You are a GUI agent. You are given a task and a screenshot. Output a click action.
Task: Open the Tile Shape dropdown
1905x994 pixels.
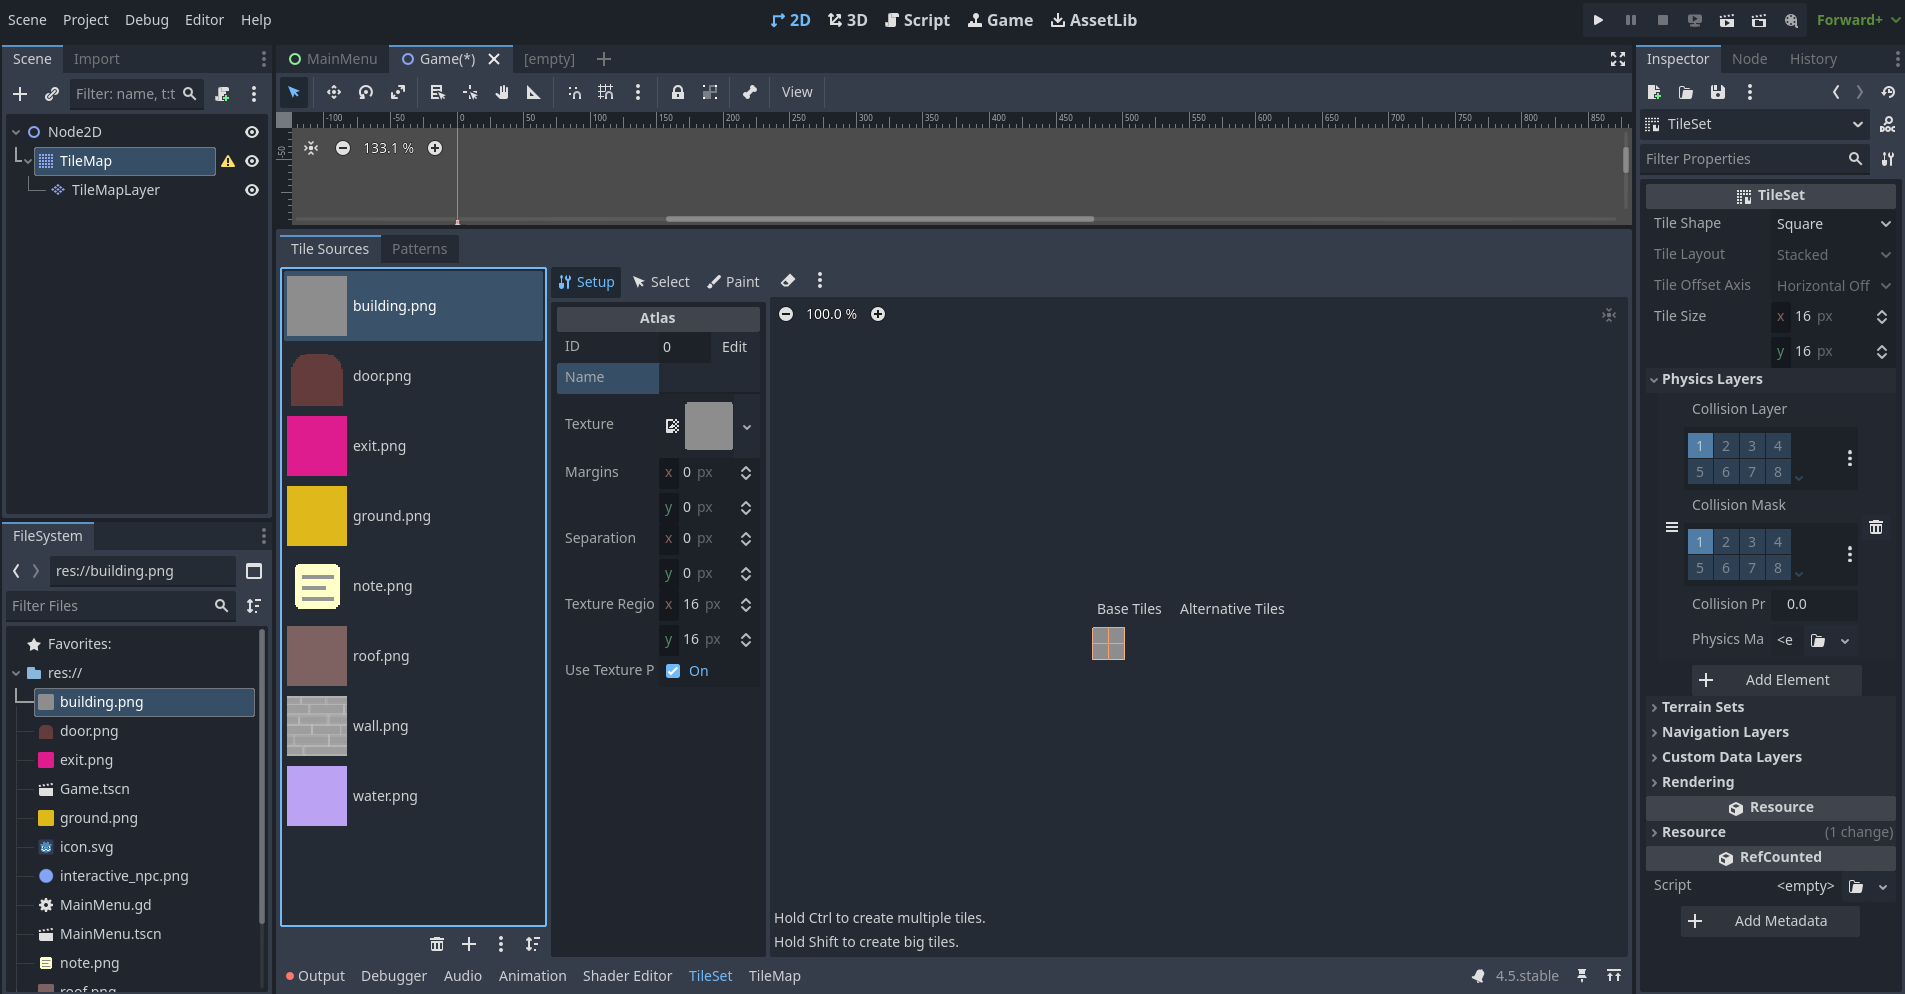(1833, 224)
